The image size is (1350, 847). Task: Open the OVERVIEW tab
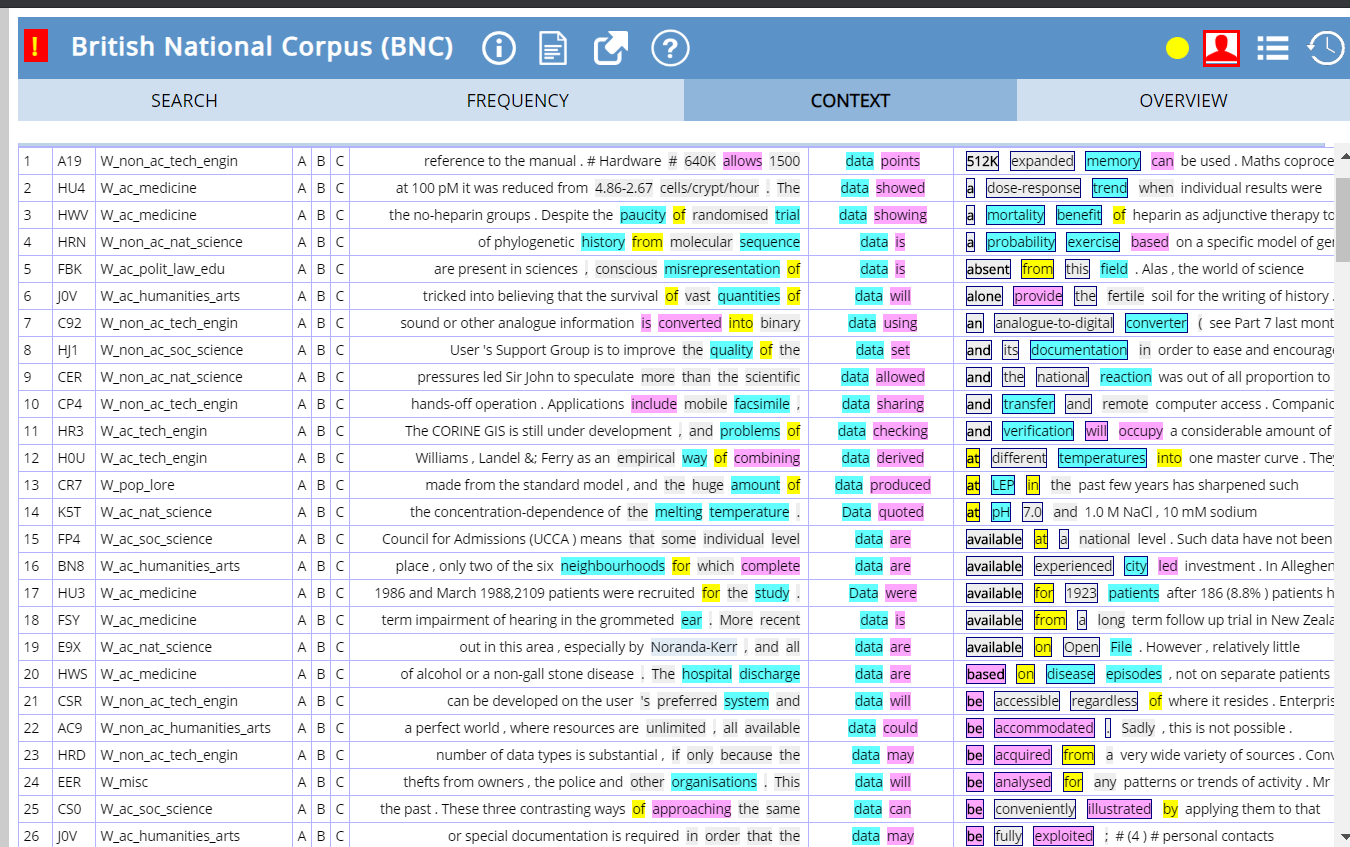(1183, 100)
